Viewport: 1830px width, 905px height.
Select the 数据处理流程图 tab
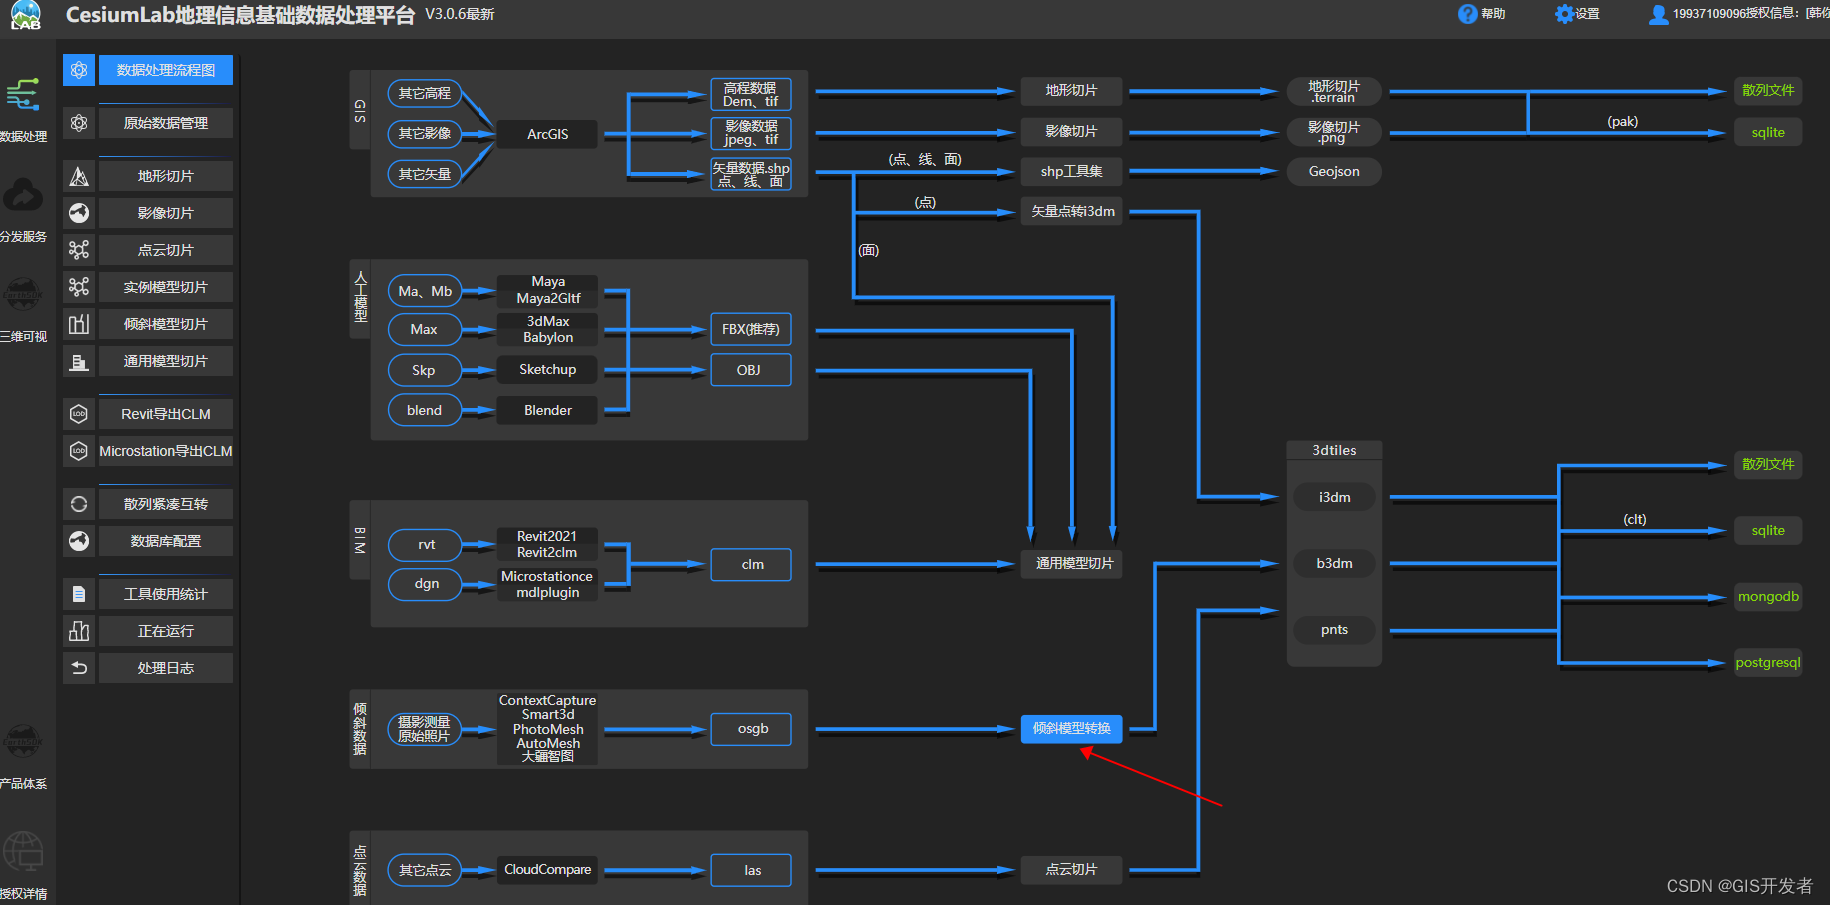pyautogui.click(x=165, y=70)
